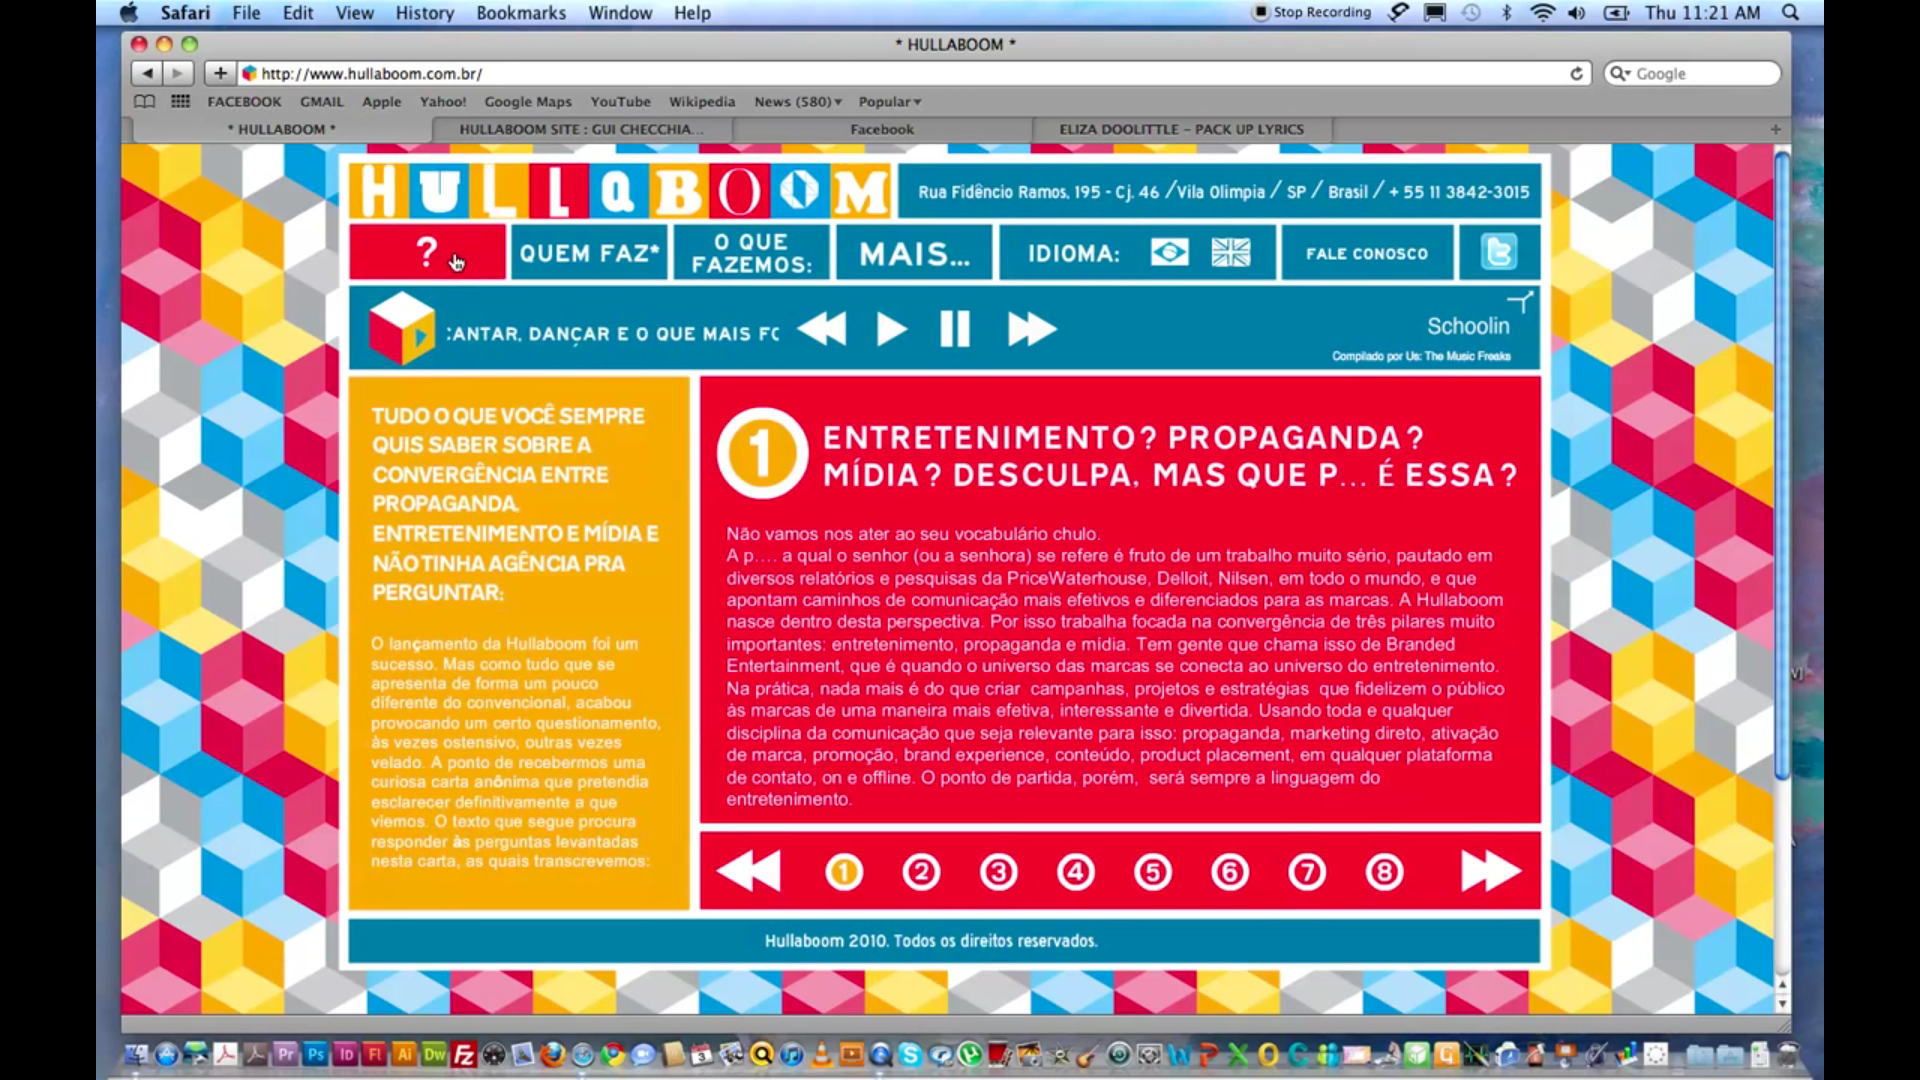This screenshot has width=1920, height=1080.
Task: Open the FALE CONOSCO contact link
Action: [1366, 253]
